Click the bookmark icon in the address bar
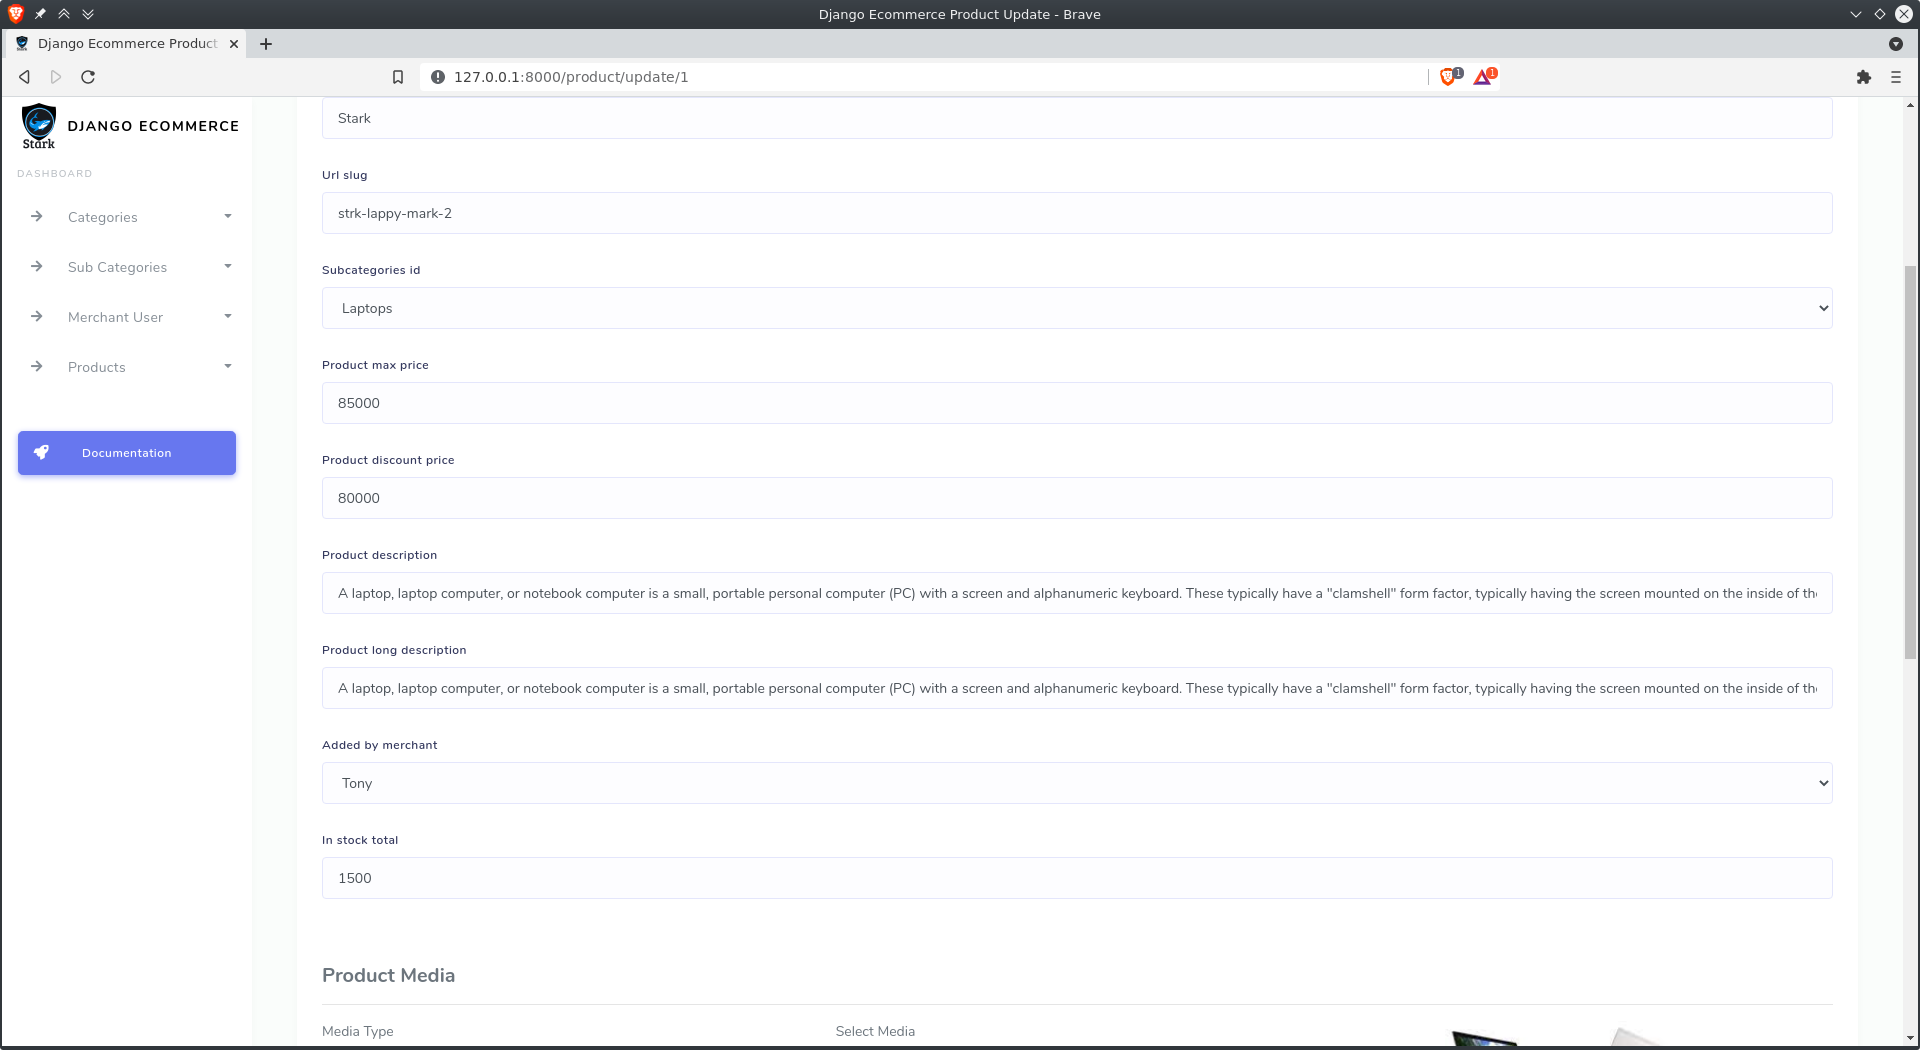Viewport: 1920px width, 1050px height. tap(398, 76)
